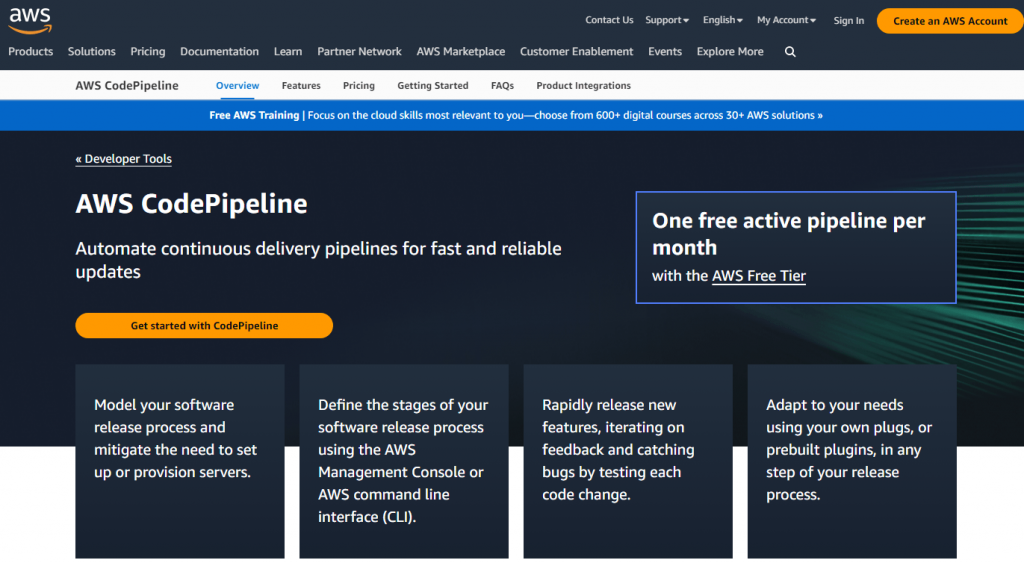This screenshot has height=563, width=1024.
Task: Select the Overview tab
Action: [237, 86]
